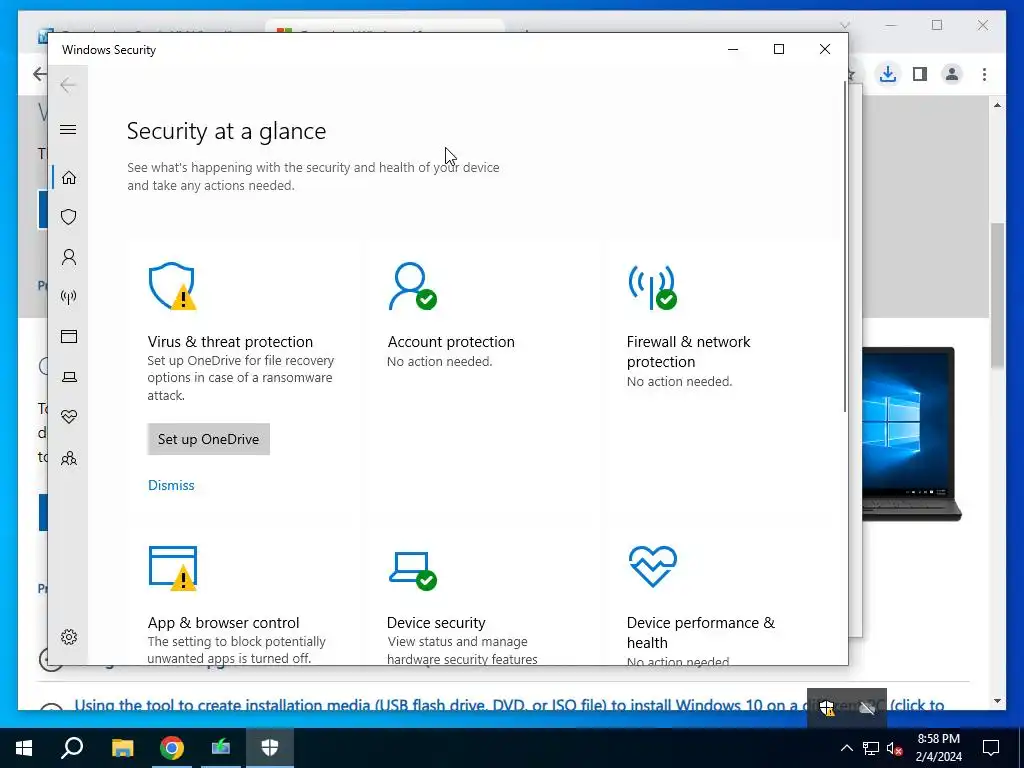Click the Firewall & network protection tile icon

point(652,286)
